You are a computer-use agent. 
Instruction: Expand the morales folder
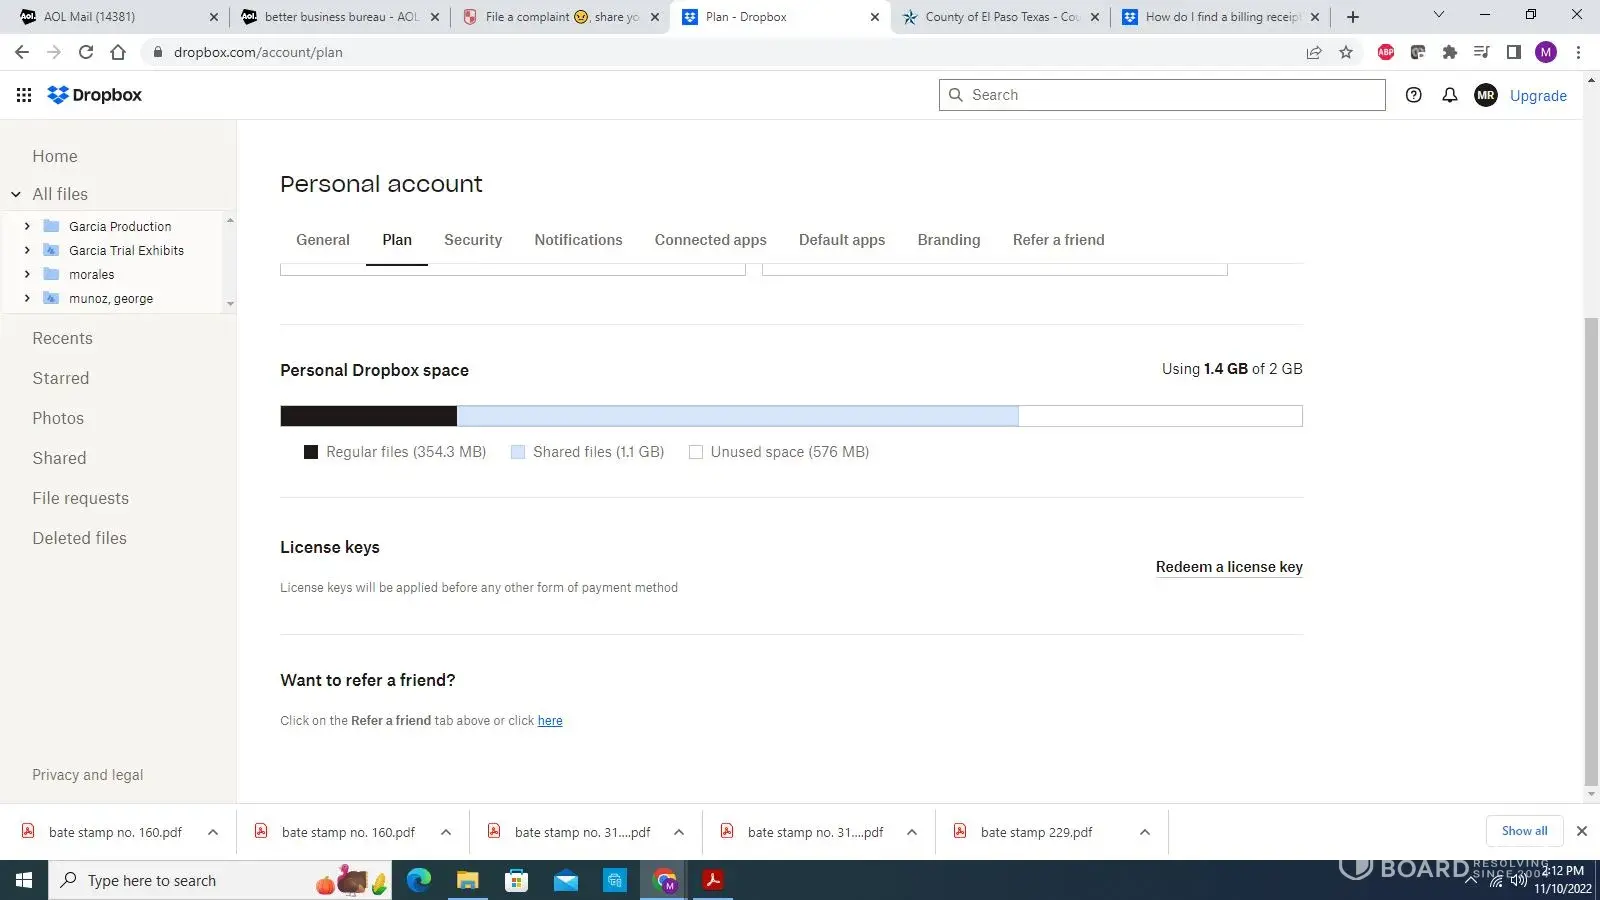click(x=27, y=275)
